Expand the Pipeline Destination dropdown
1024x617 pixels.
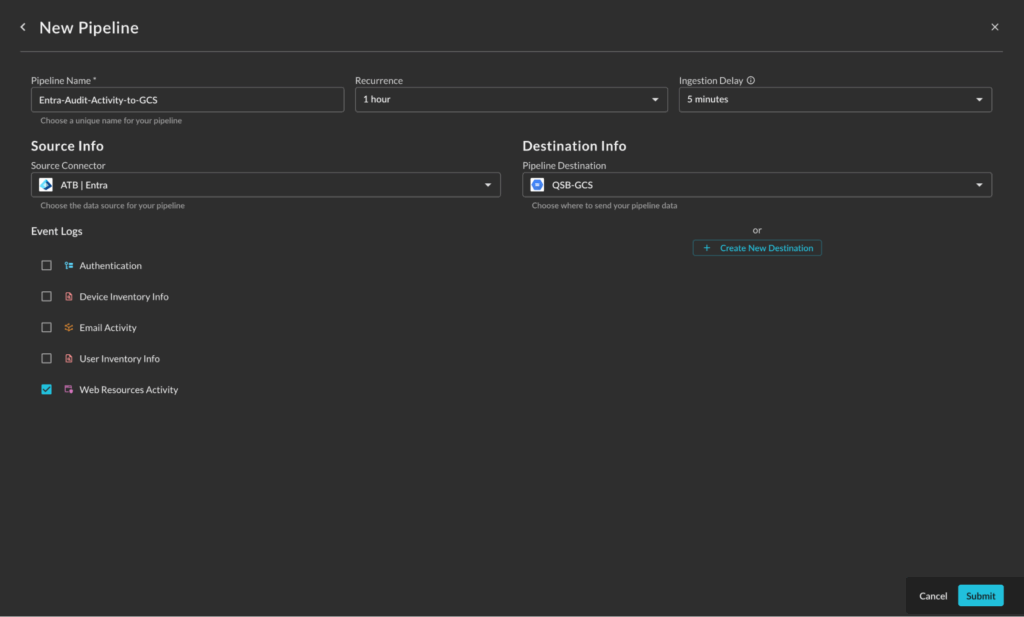pyautogui.click(x=757, y=185)
